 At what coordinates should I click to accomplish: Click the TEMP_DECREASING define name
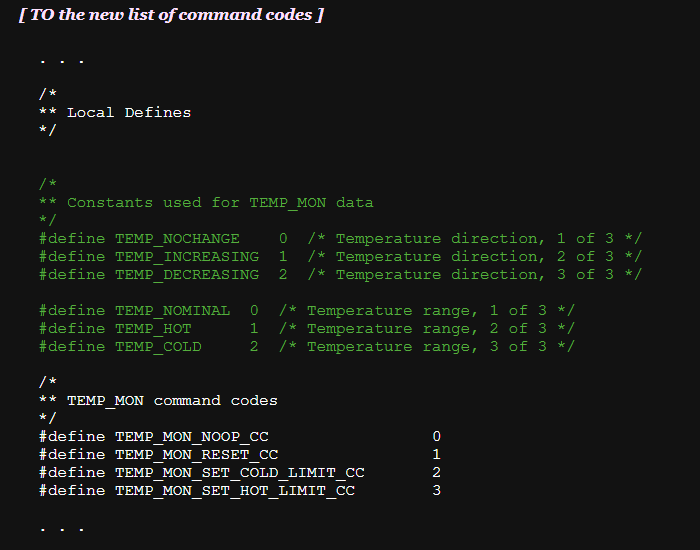click(187, 275)
